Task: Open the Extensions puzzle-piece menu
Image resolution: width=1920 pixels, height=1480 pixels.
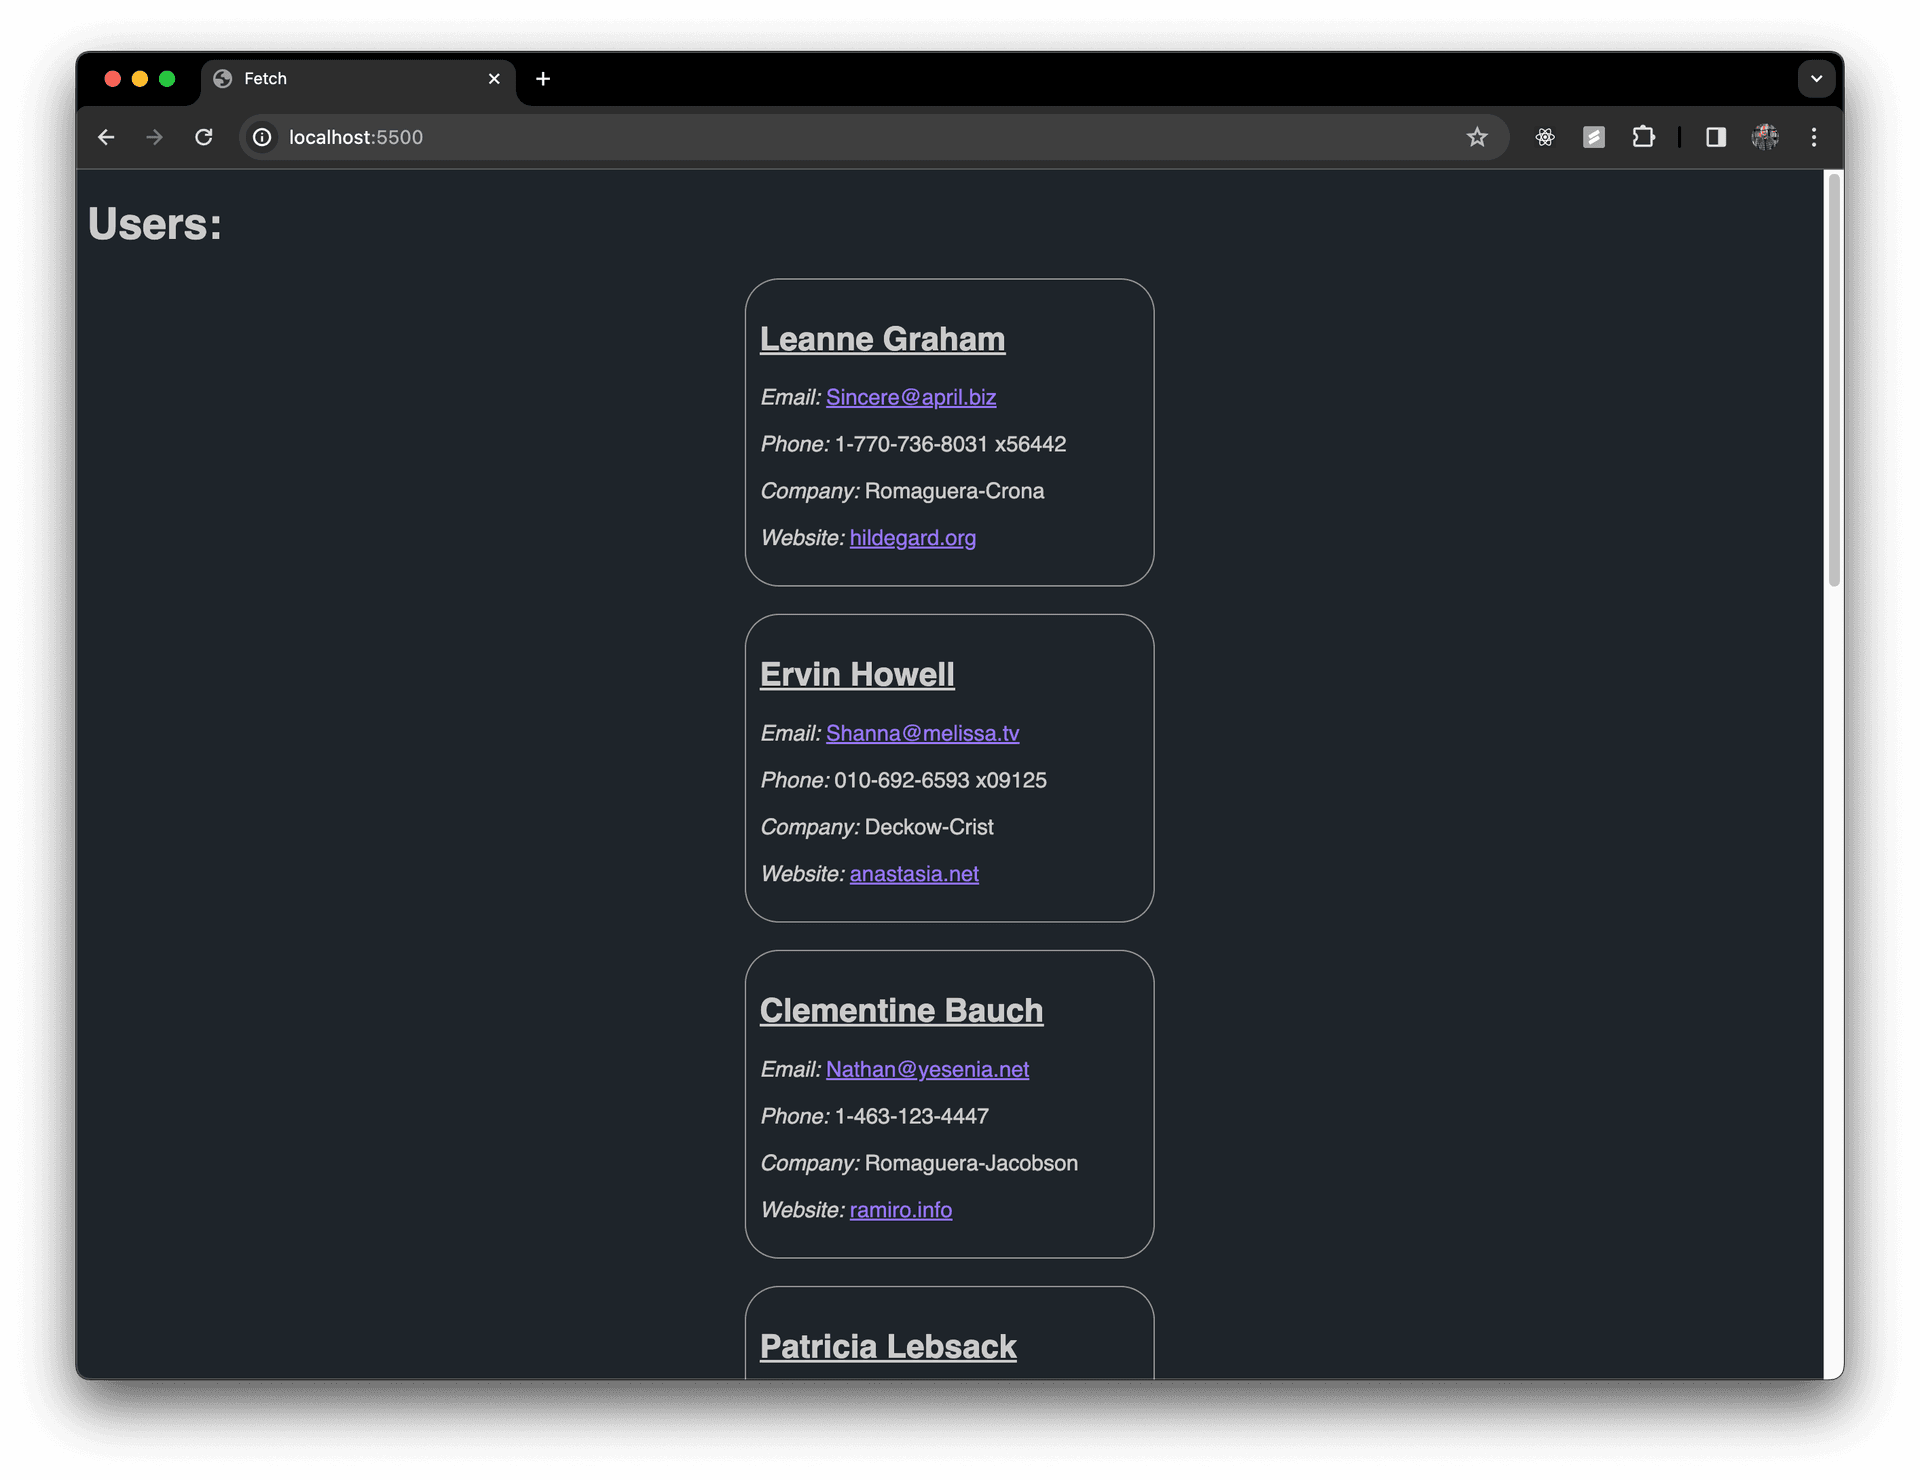Action: [1643, 137]
